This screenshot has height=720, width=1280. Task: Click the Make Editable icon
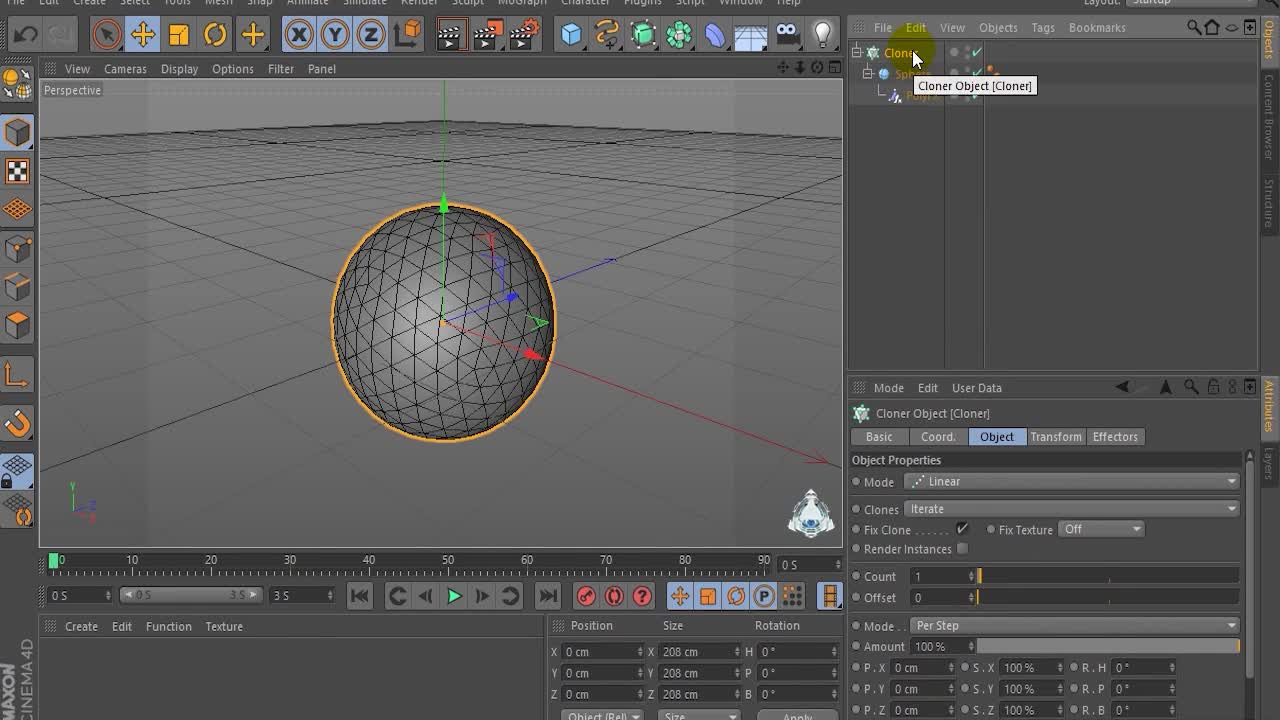[18, 84]
